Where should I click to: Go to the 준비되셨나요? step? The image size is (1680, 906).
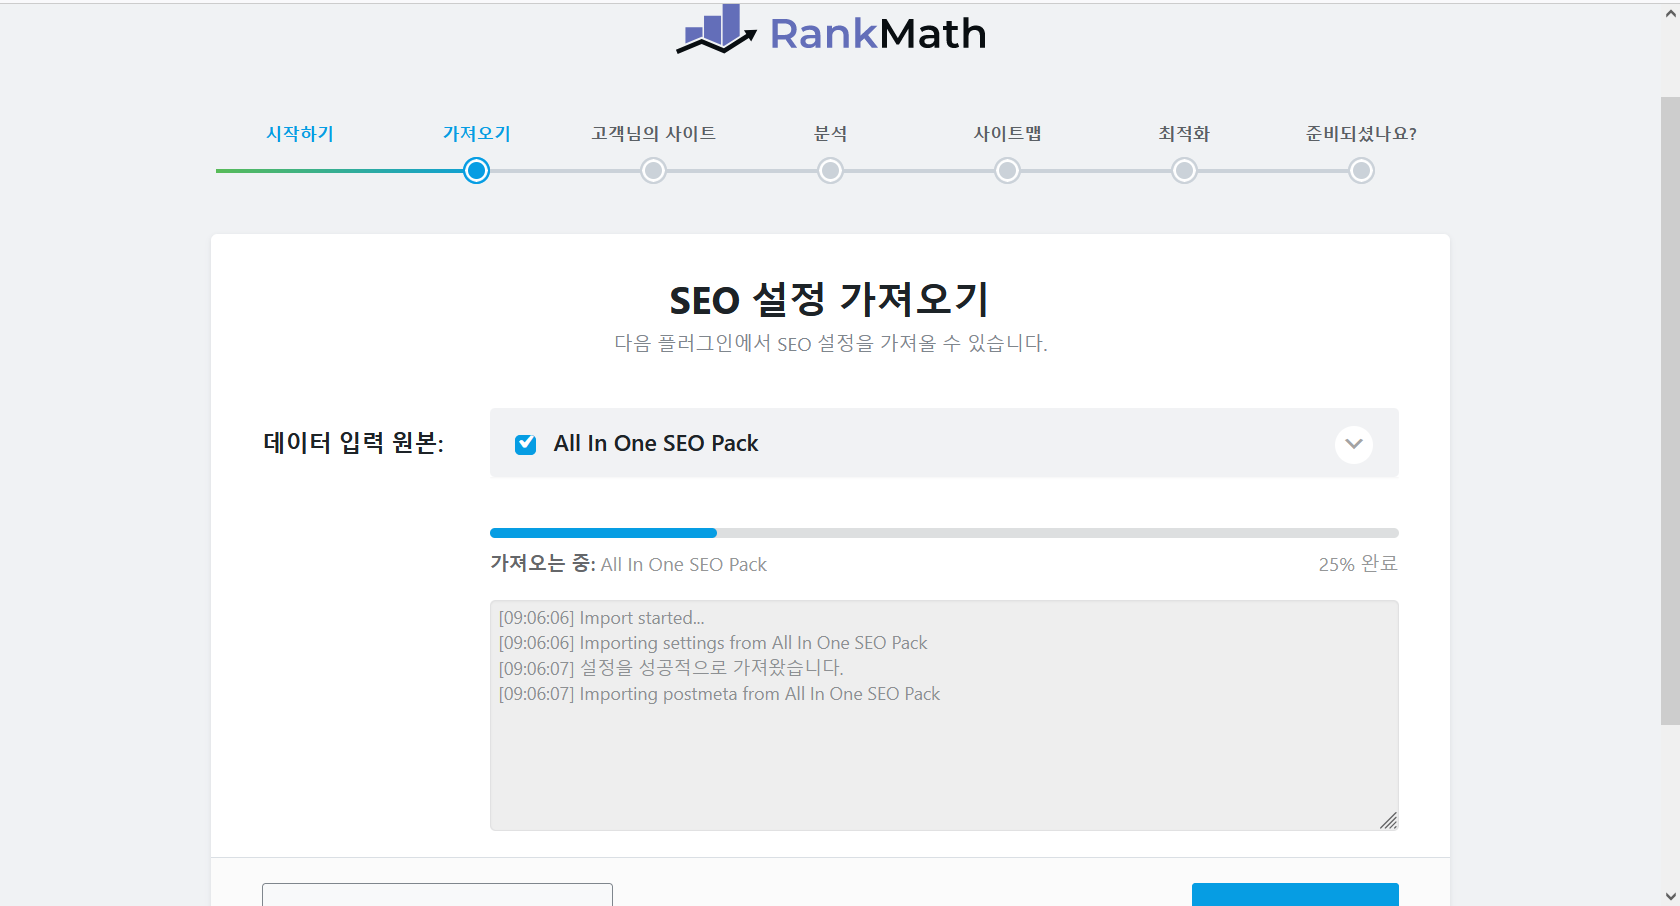click(1361, 134)
